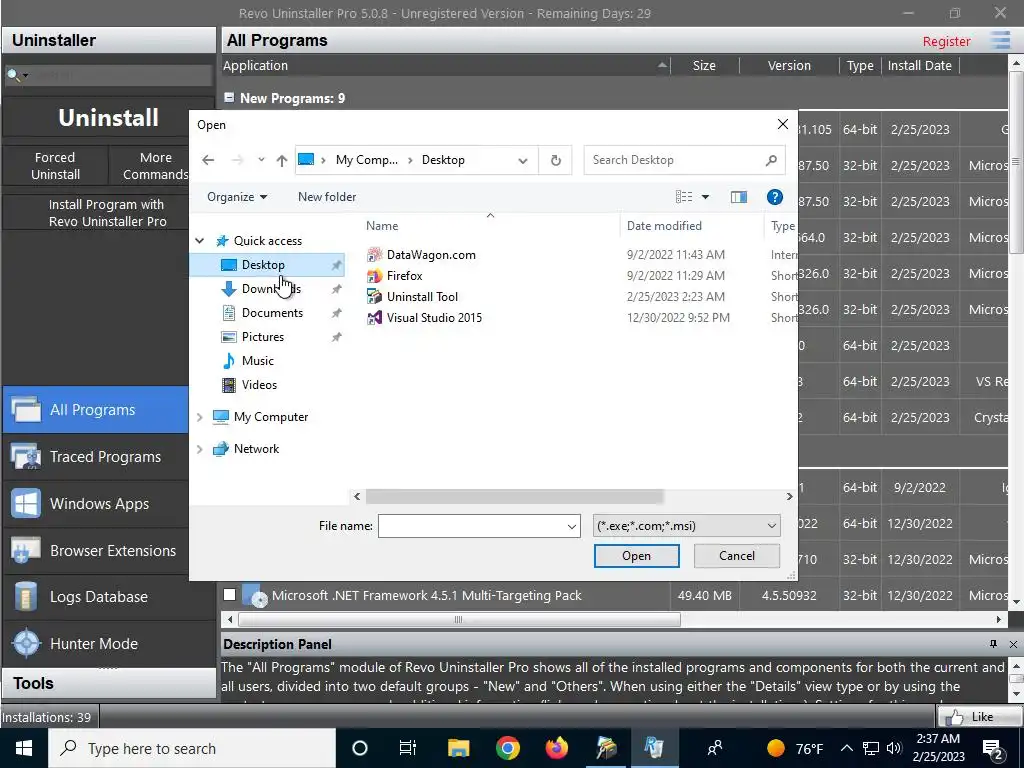This screenshot has height=768, width=1024.
Task: Select Downloads in Quick access
Action: coord(271,289)
